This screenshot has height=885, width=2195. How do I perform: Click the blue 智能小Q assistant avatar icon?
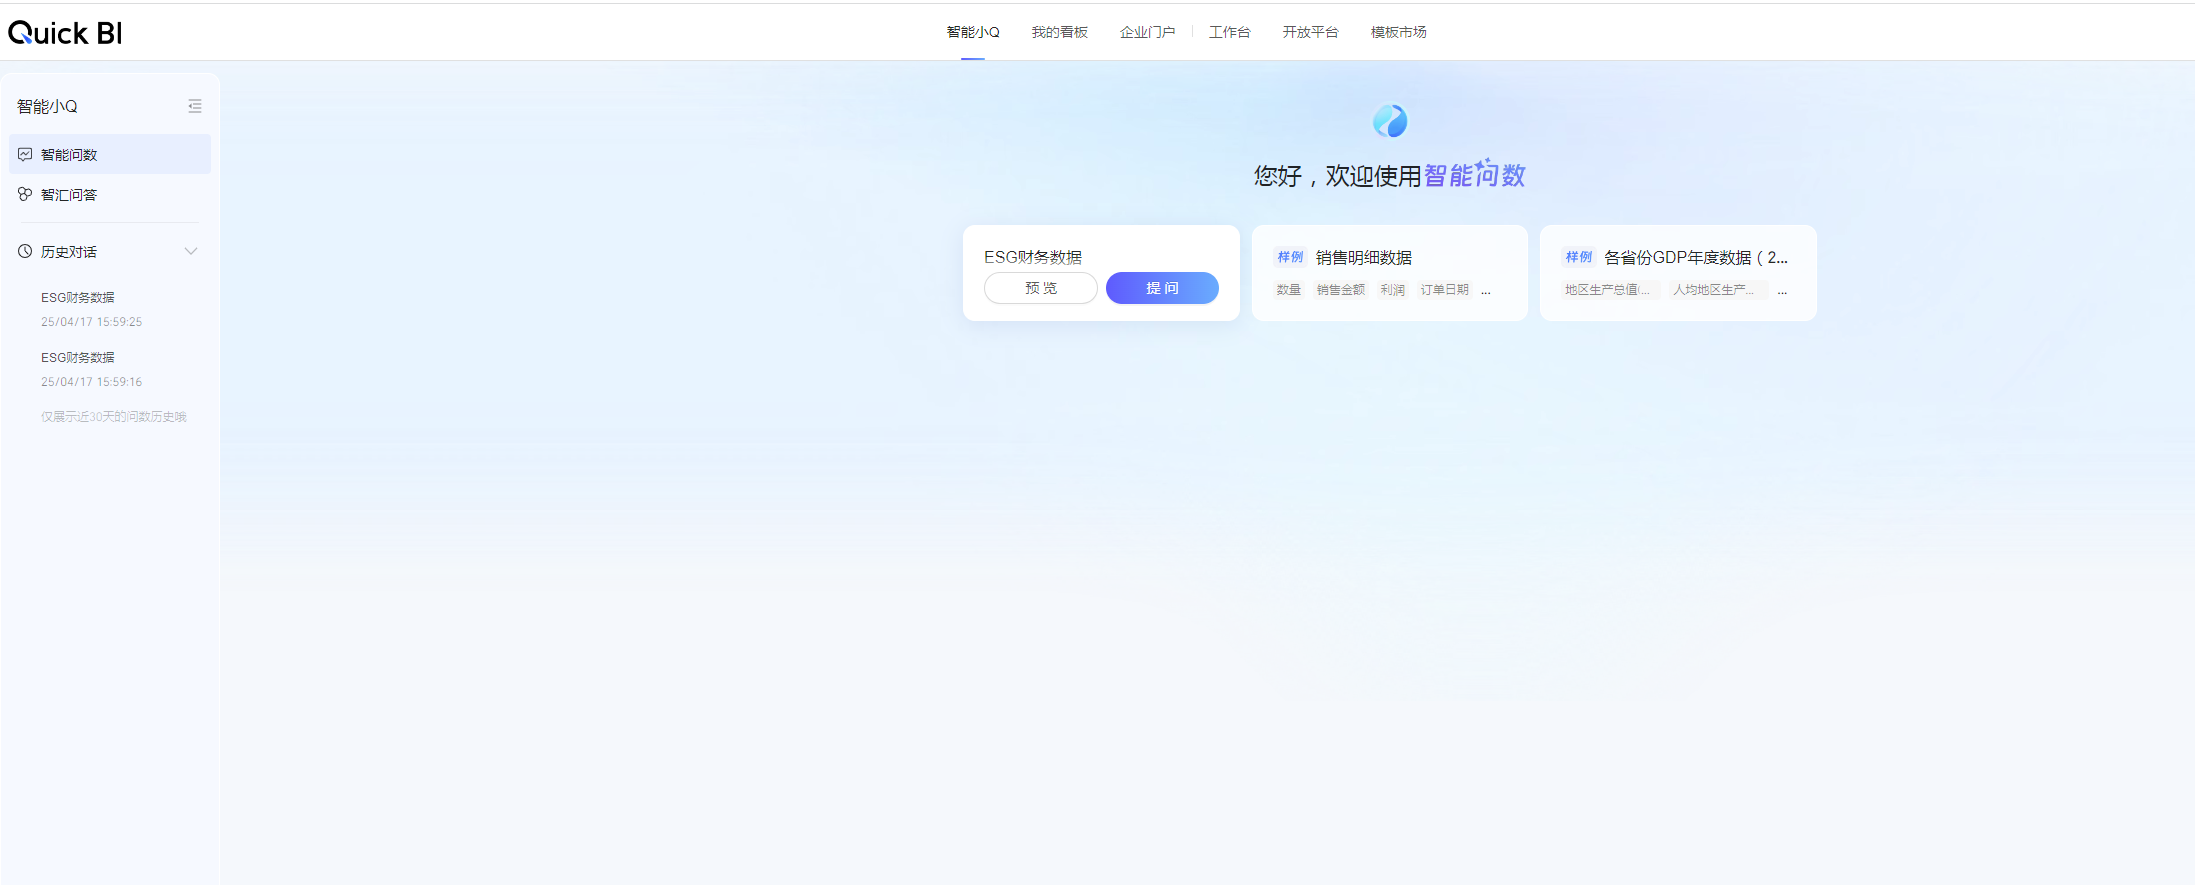pyautogui.click(x=1390, y=121)
